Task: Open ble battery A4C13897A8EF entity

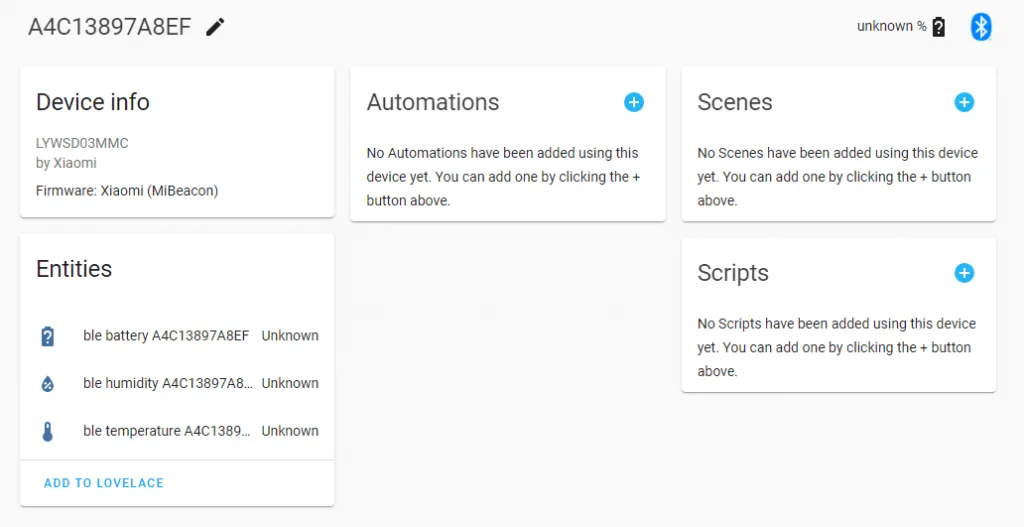Action: tap(177, 336)
